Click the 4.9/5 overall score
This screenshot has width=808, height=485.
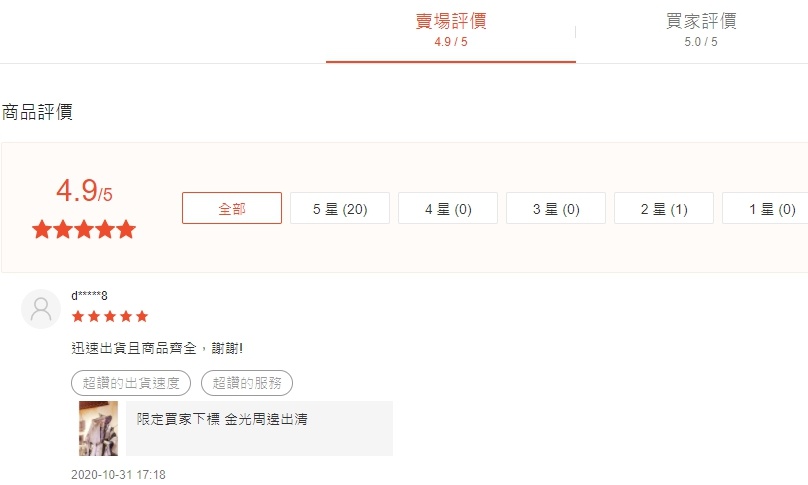click(x=84, y=191)
